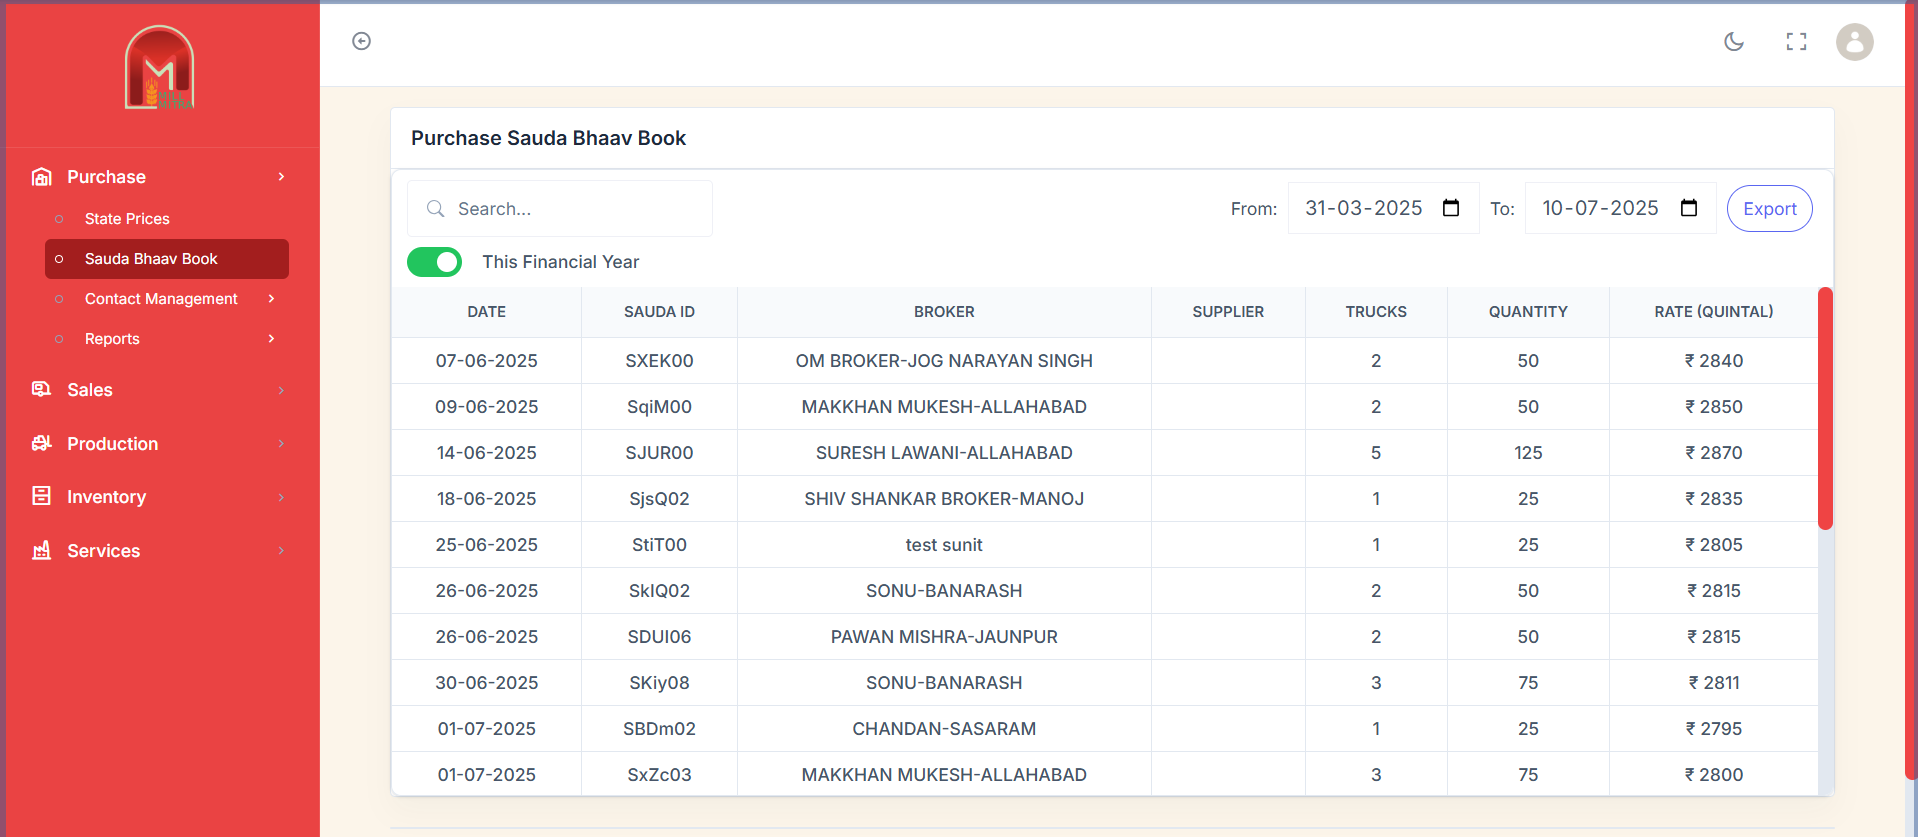1918x837 pixels.
Task: Click the sidebar collapse arrow icon
Action: (361, 41)
